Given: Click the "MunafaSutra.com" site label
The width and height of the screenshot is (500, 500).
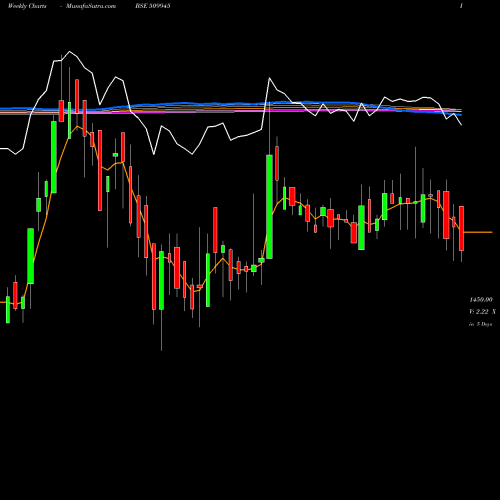Looking at the screenshot, I should click(x=91, y=6).
